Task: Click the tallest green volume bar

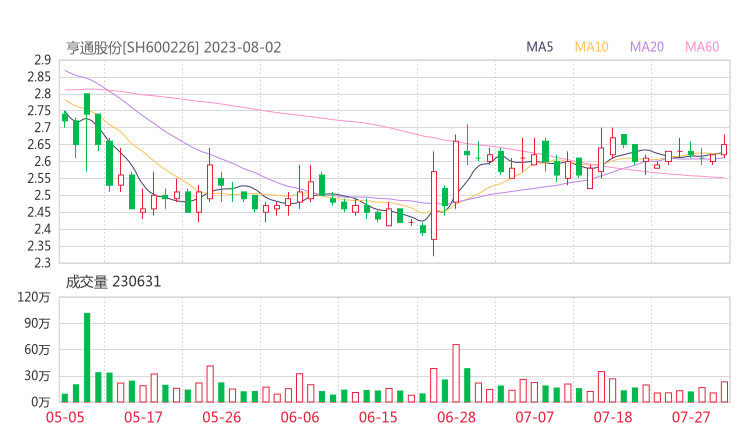Action: [87, 357]
